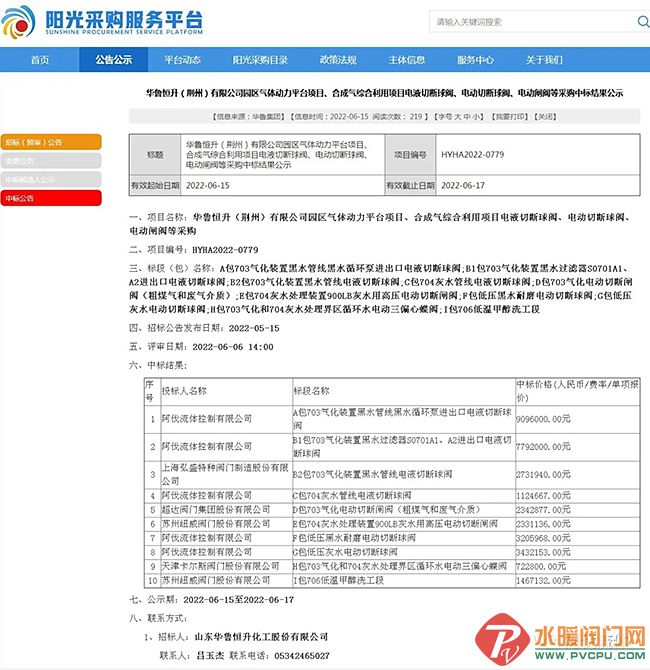Open the 服务中心 navigation tab
Viewport: 650px width, 670px height.
(x=476, y=60)
